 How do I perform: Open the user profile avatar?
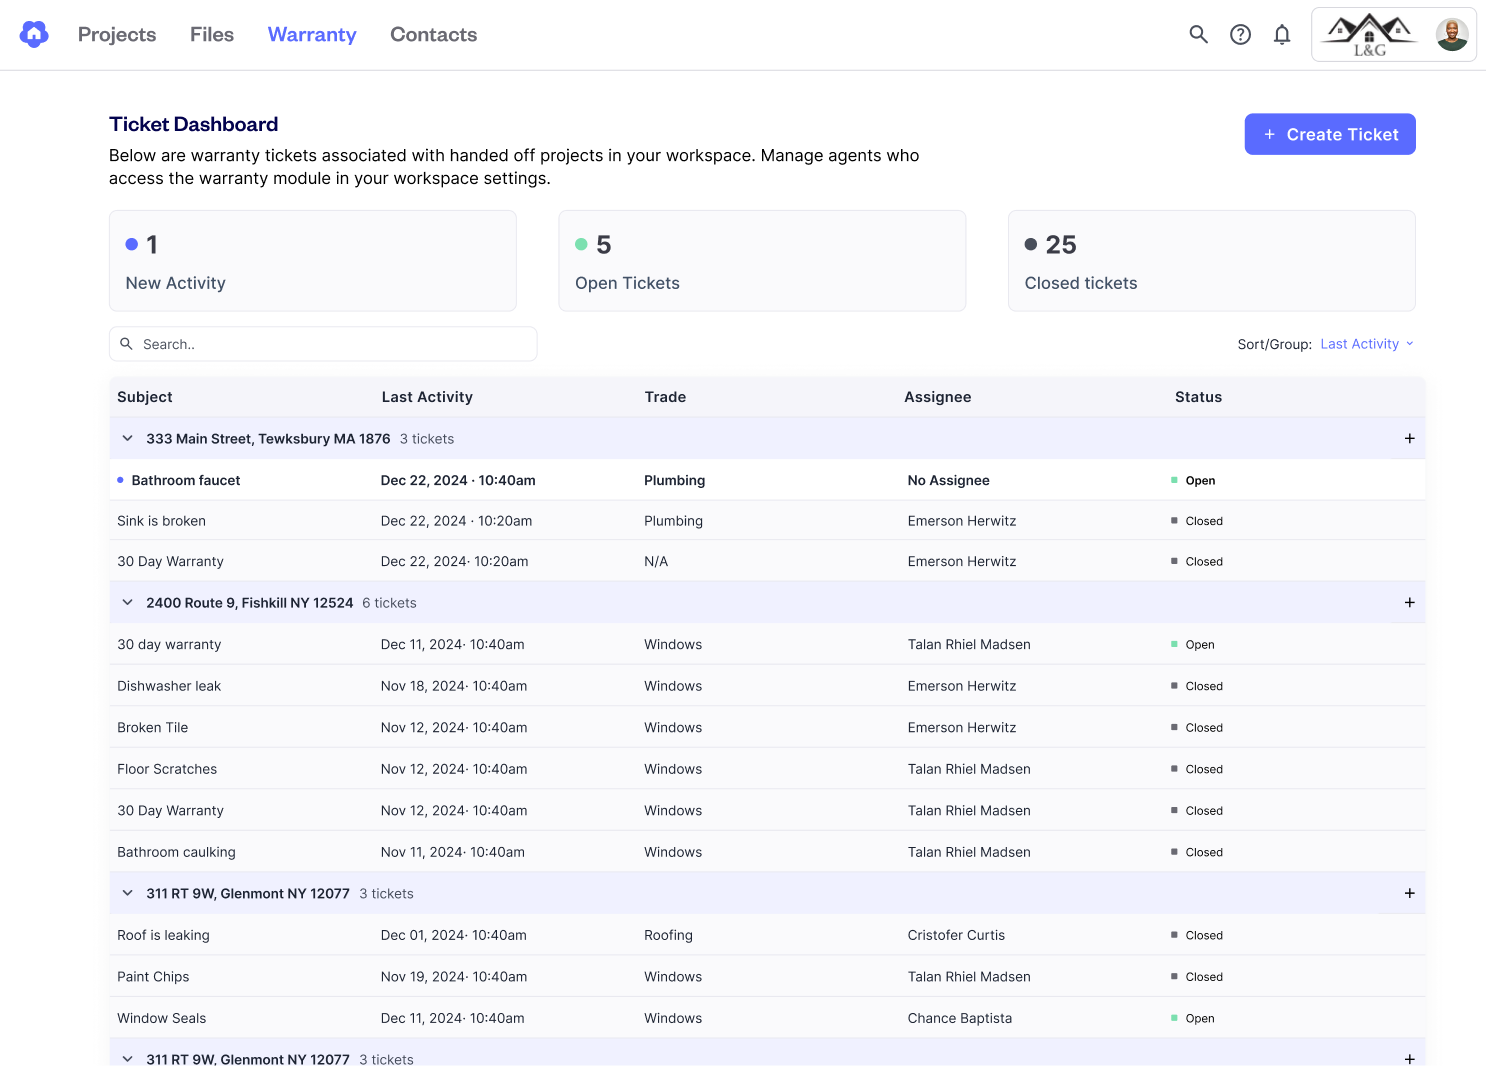click(x=1452, y=35)
